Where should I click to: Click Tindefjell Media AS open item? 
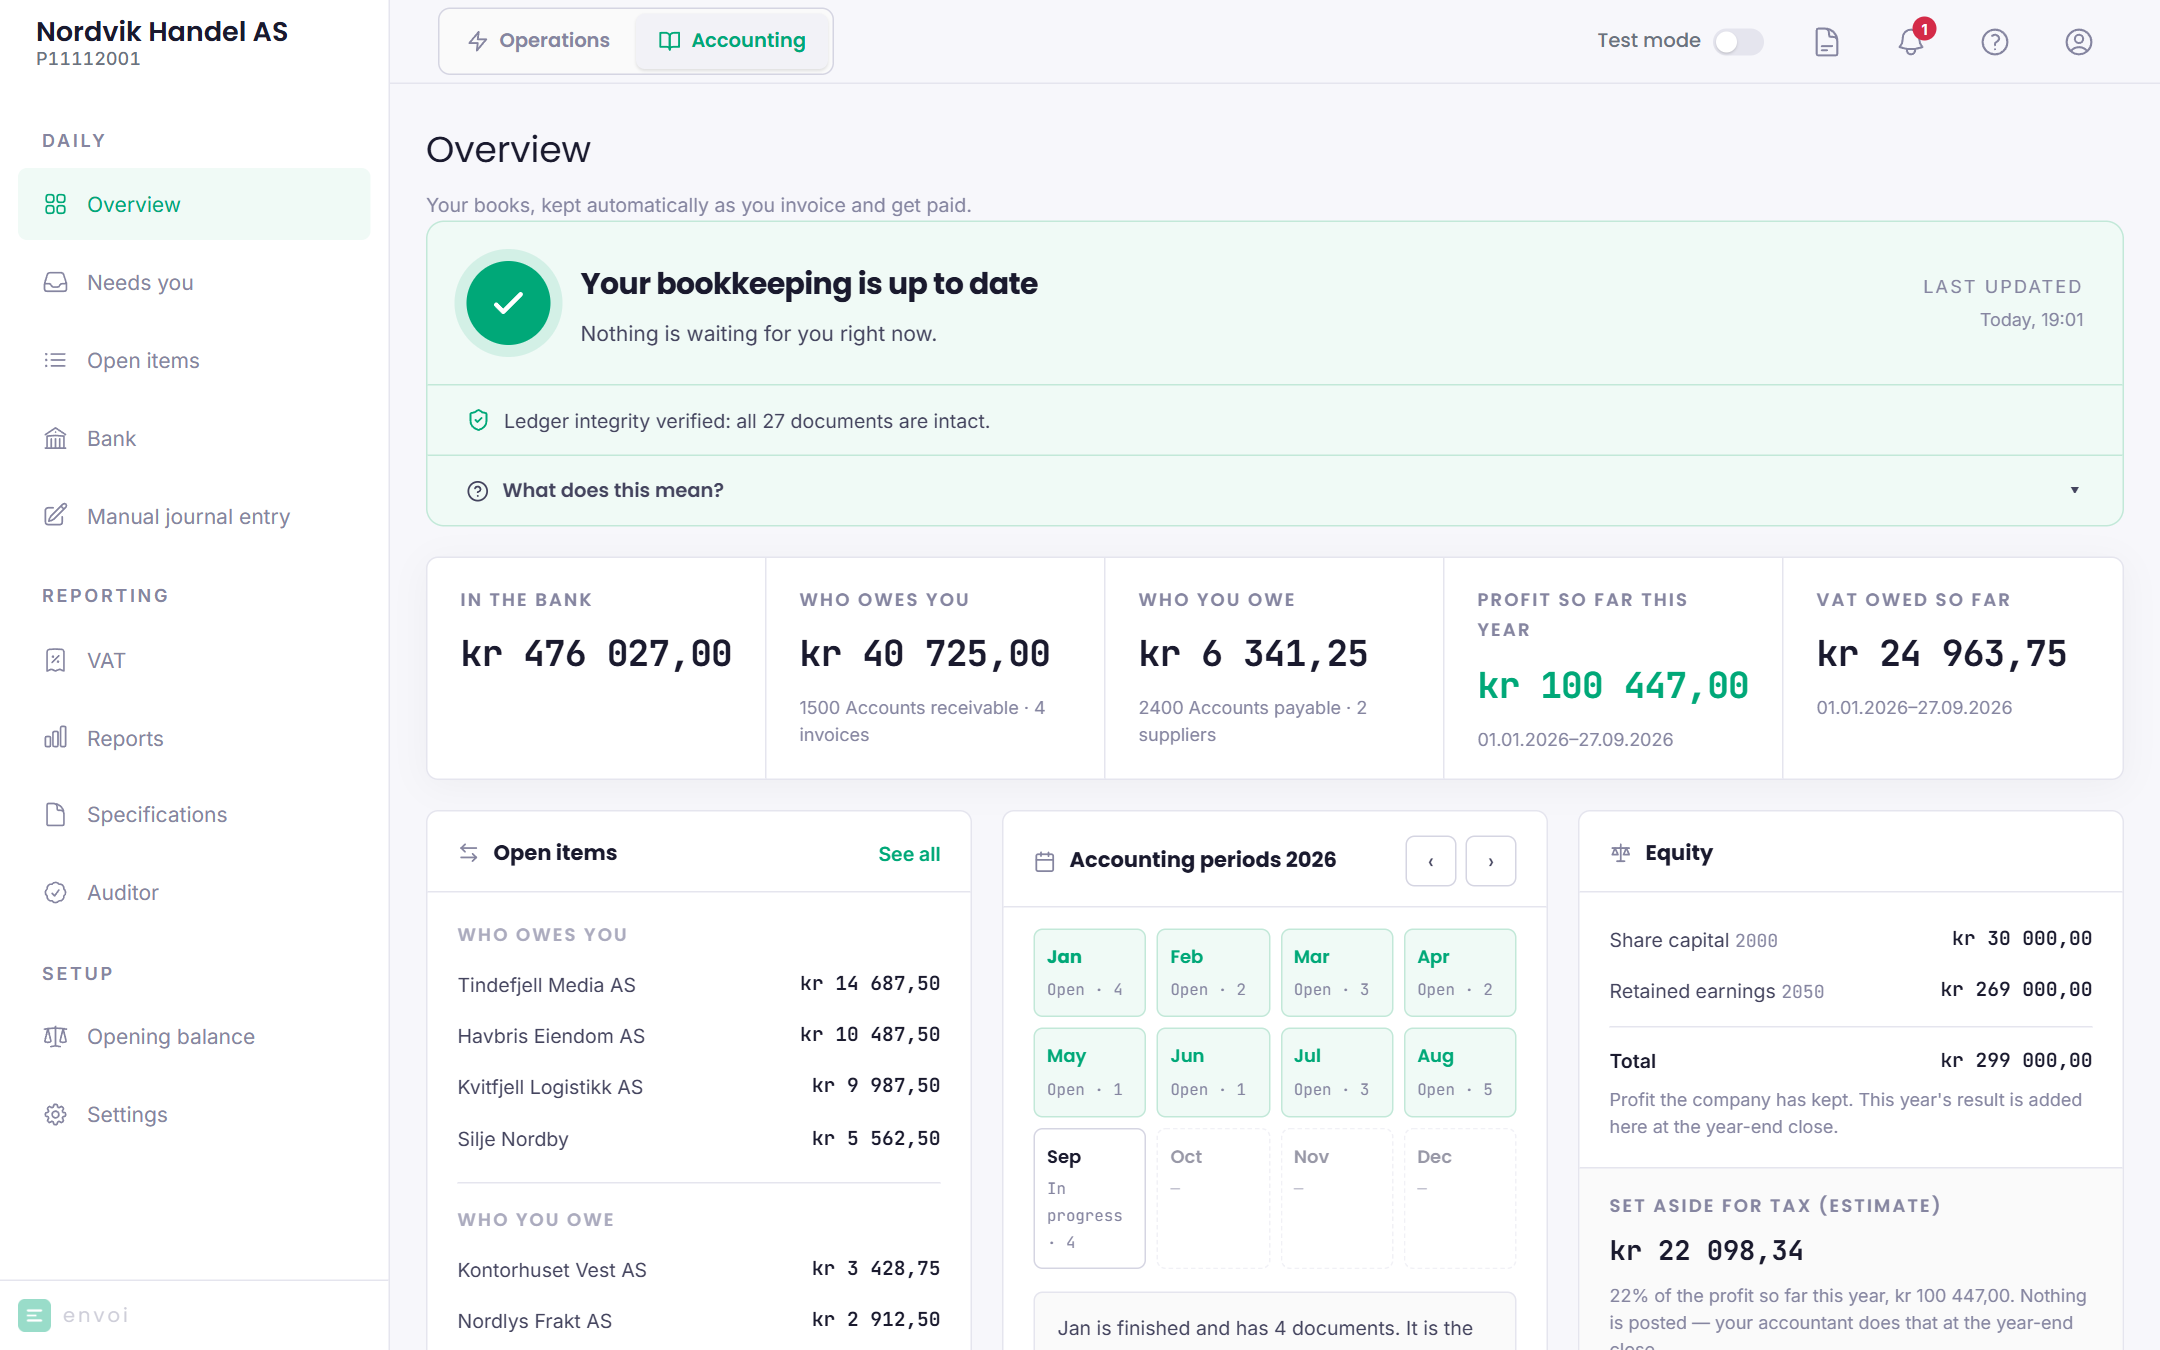[x=699, y=984]
